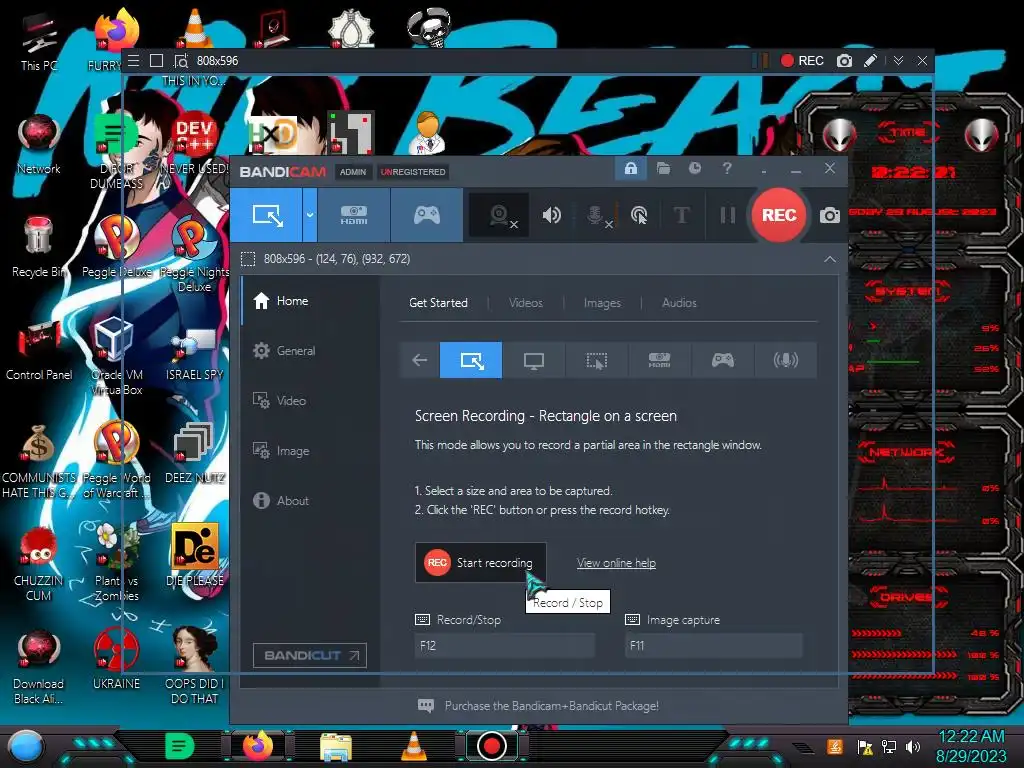This screenshot has height=768, width=1024.
Task: Toggle speaker sound recording
Action: point(551,215)
